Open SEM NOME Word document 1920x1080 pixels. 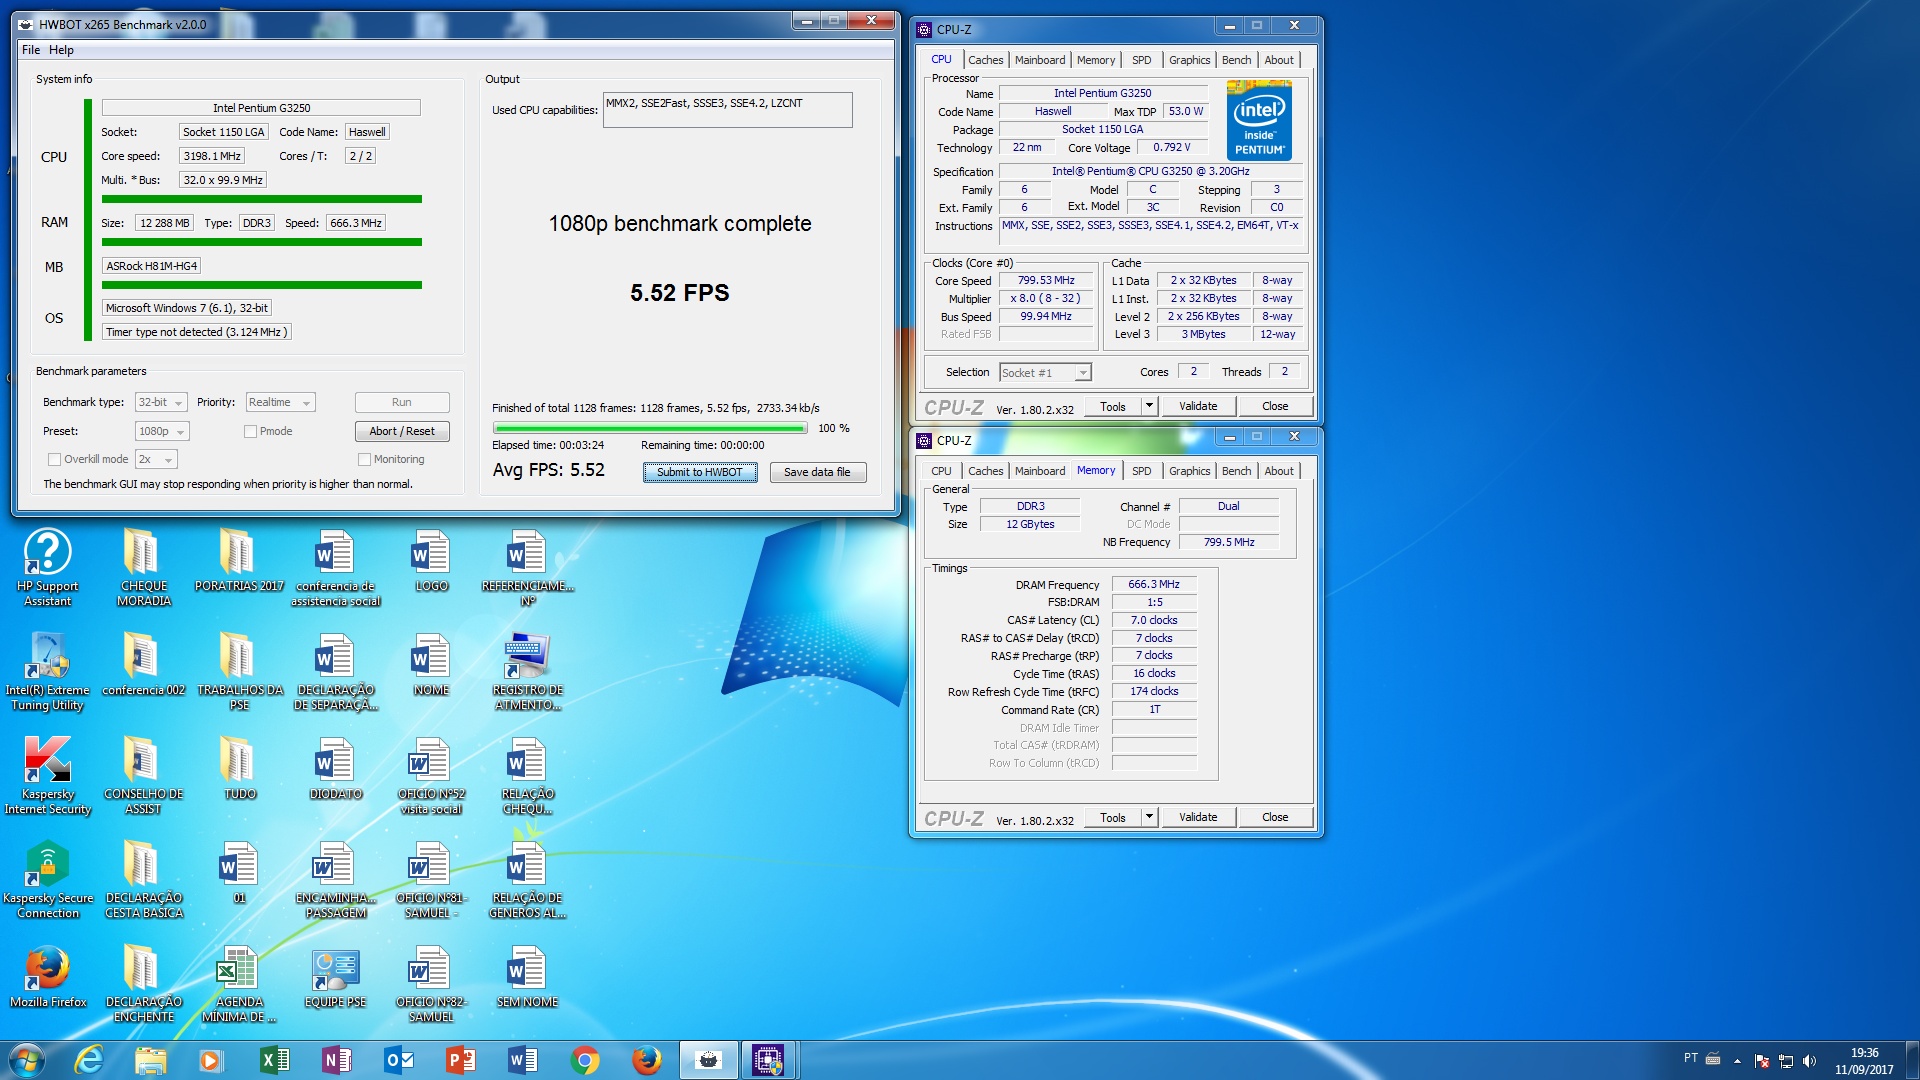point(527,976)
